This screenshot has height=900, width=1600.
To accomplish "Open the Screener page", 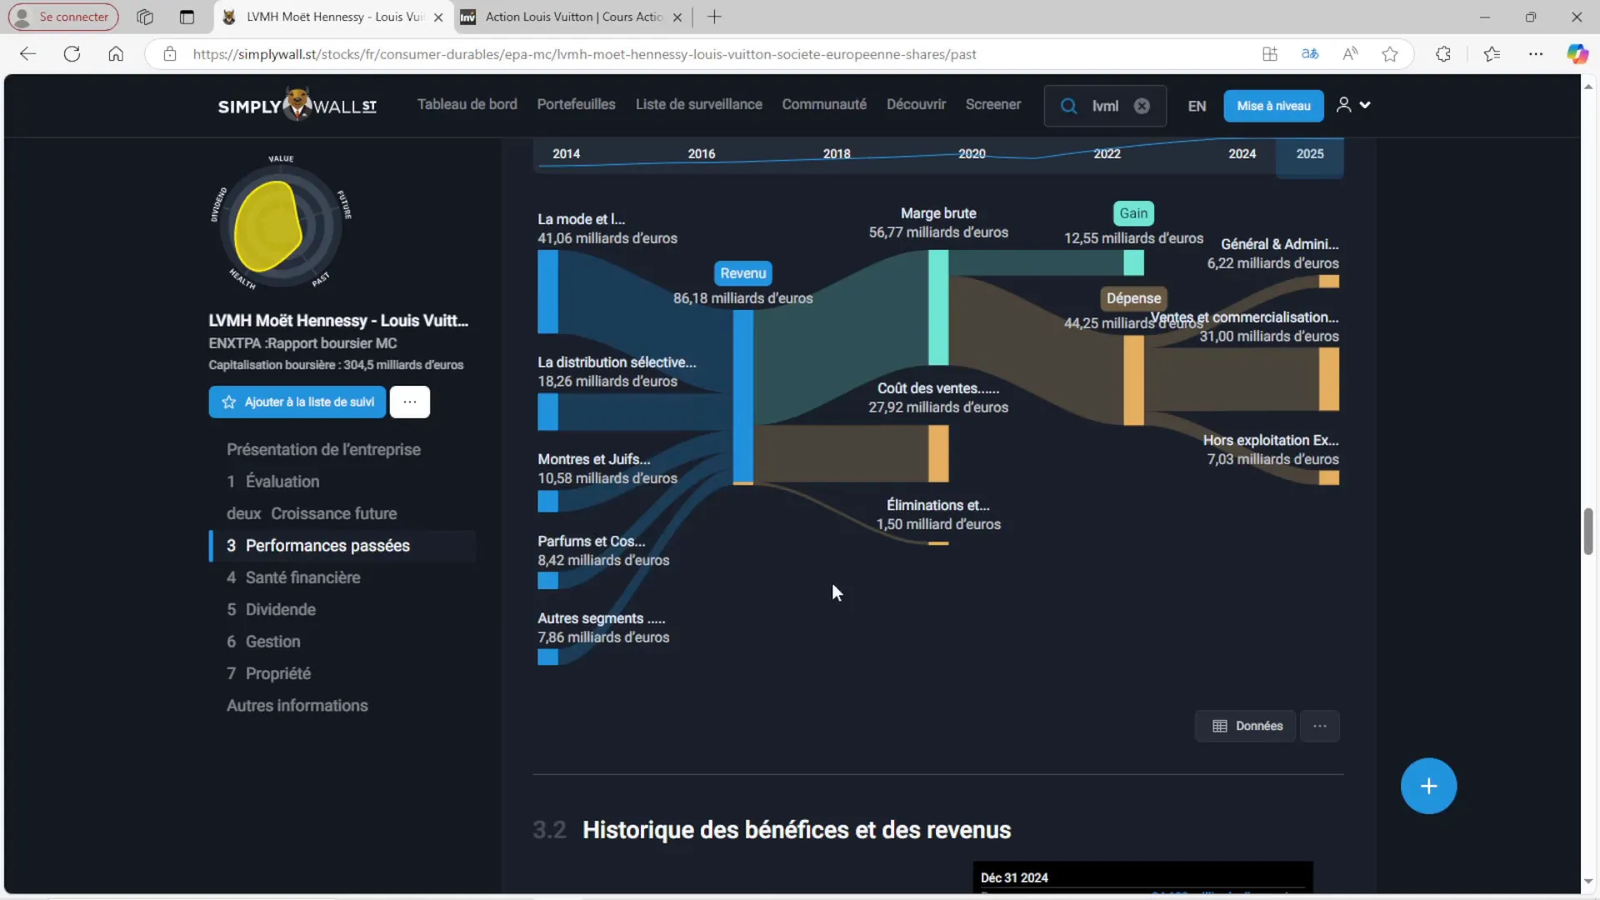I will coord(993,104).
